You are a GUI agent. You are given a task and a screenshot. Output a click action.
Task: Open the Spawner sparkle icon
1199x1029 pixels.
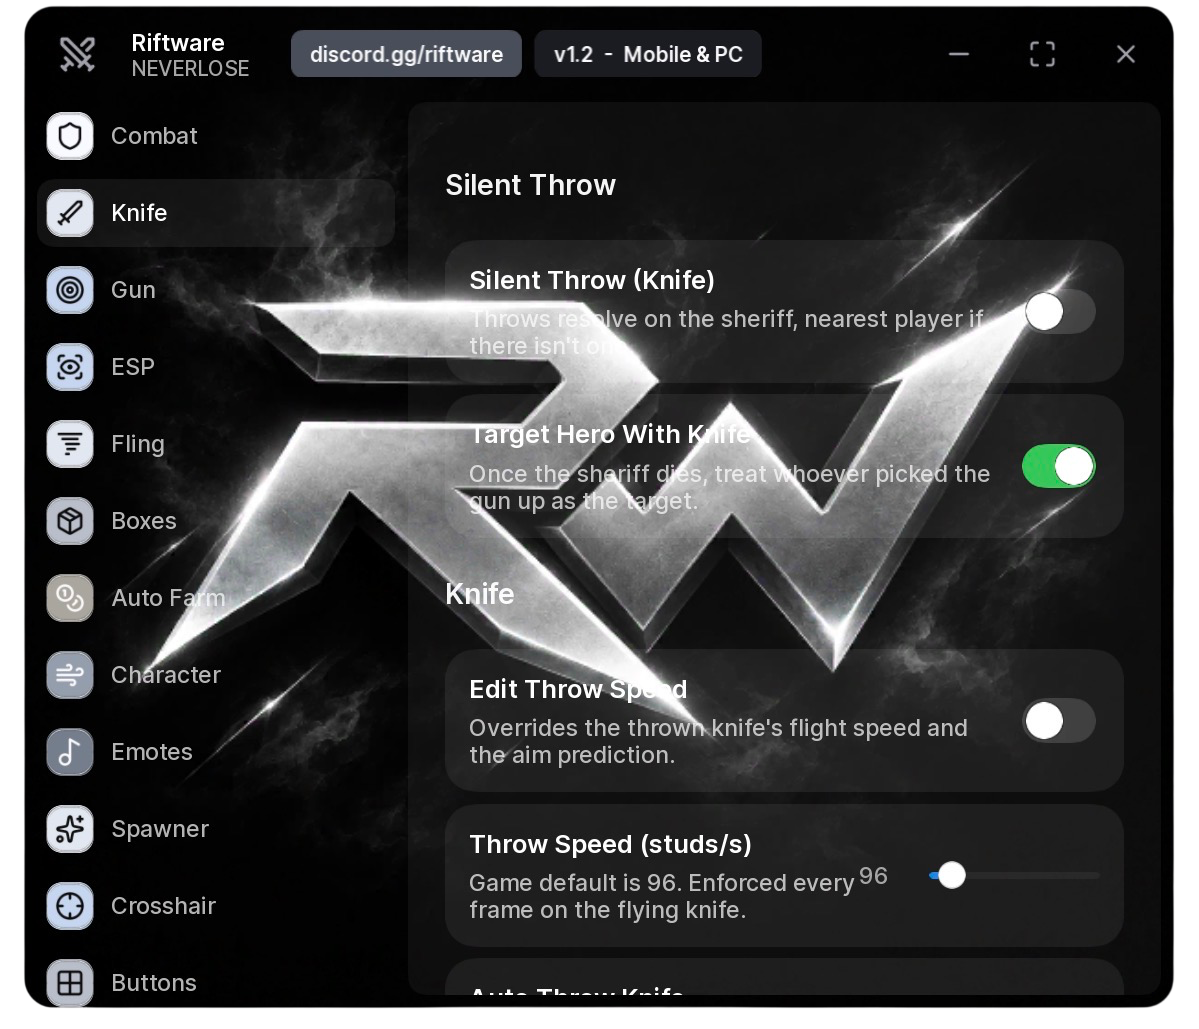(x=70, y=829)
